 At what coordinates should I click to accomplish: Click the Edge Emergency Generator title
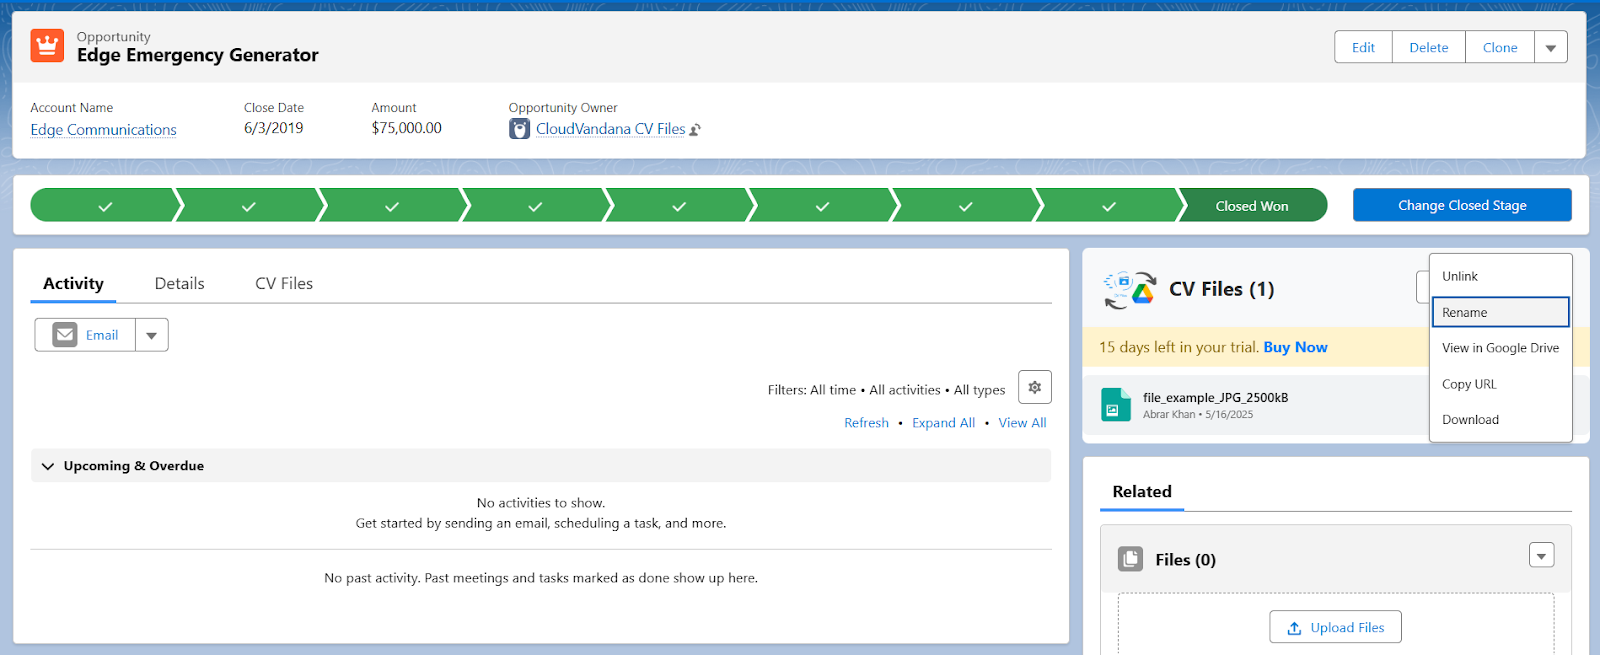pos(198,55)
